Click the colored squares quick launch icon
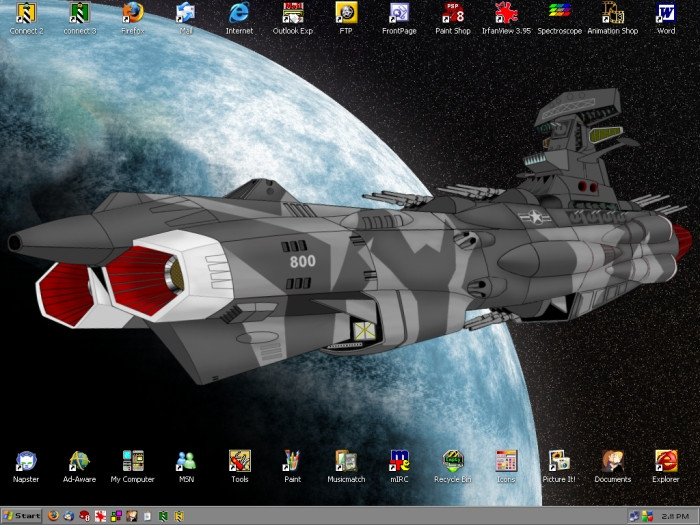Screen dimensions: 700x525 (x=116, y=516)
